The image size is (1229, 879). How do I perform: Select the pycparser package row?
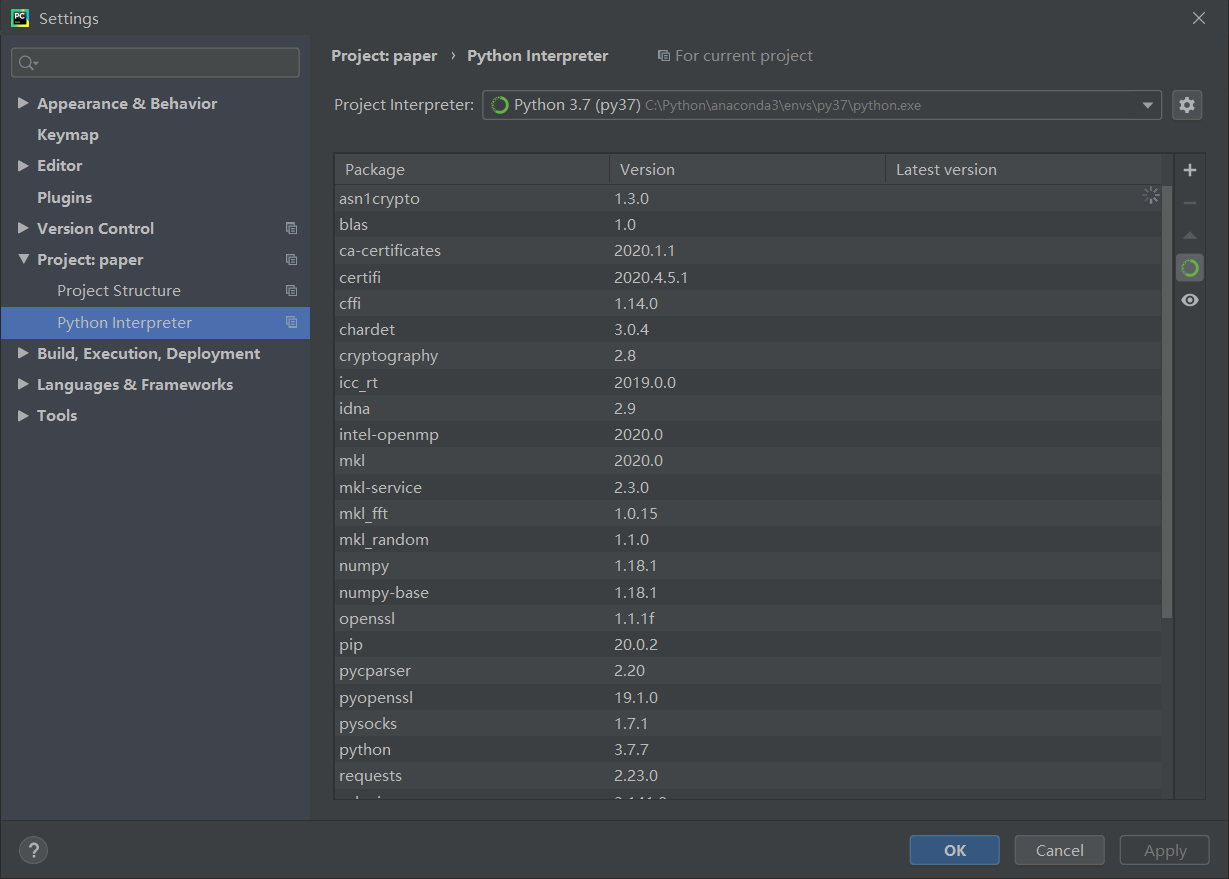pos(748,671)
